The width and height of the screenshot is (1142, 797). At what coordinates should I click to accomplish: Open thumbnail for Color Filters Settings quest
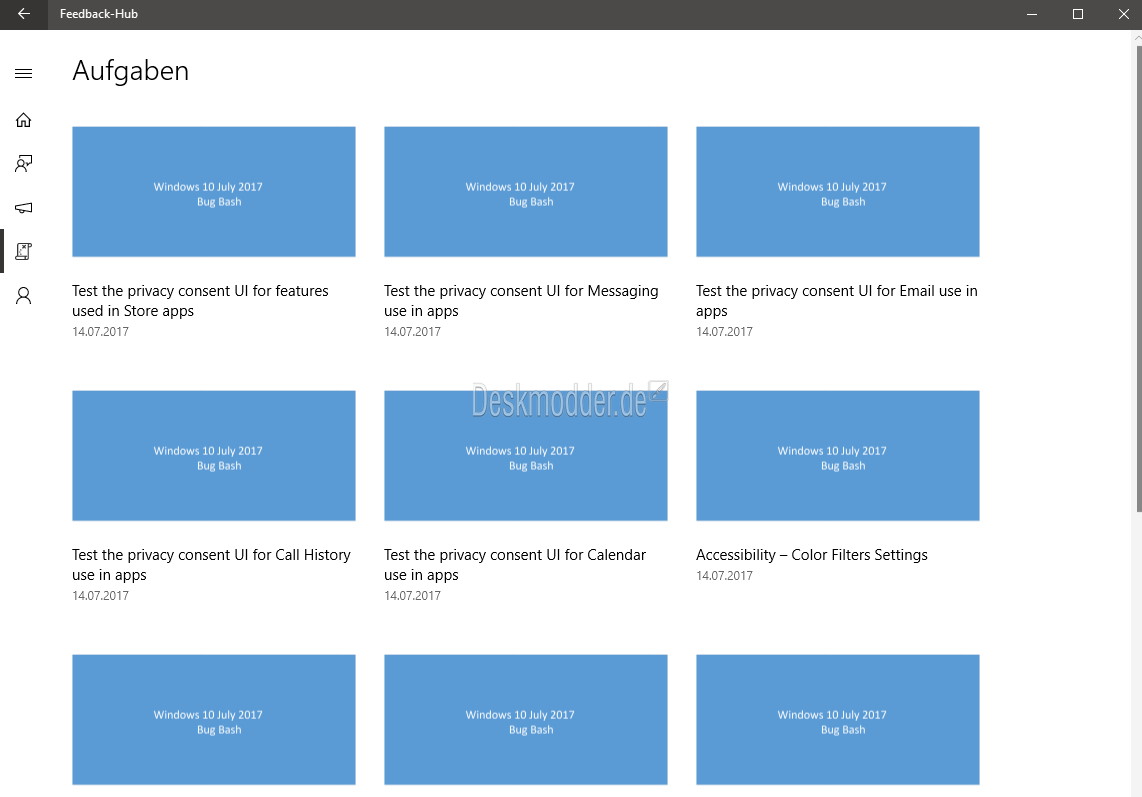tap(838, 455)
